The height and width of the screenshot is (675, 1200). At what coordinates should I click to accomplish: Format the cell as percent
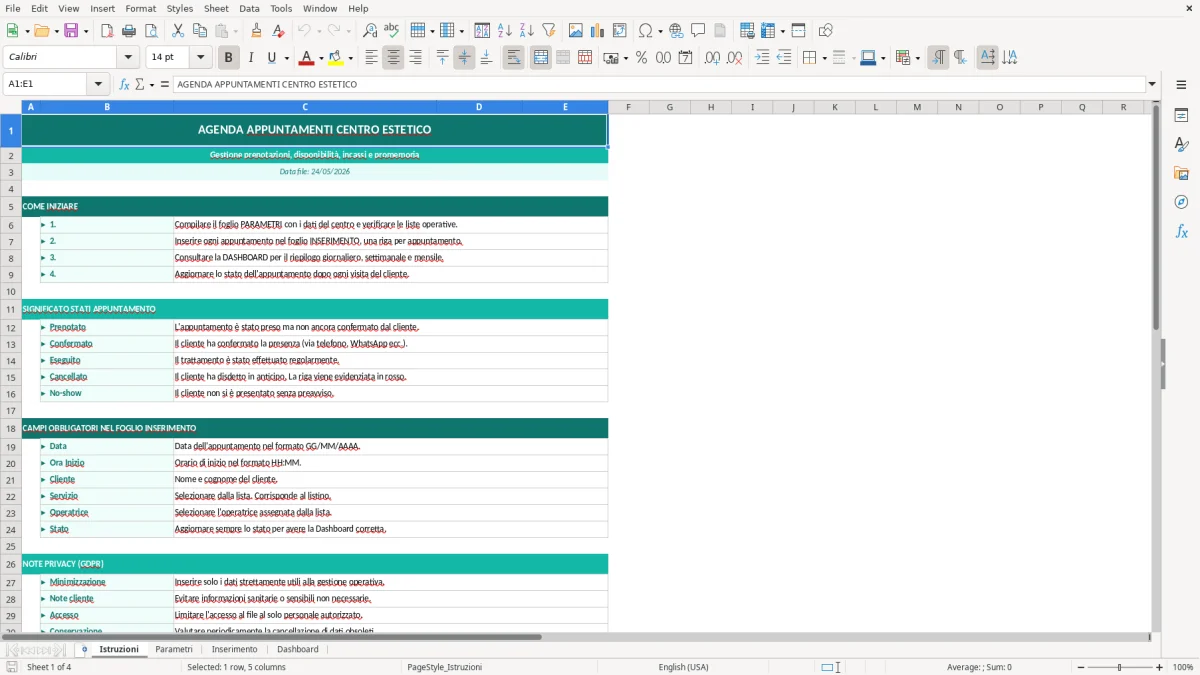tap(641, 58)
